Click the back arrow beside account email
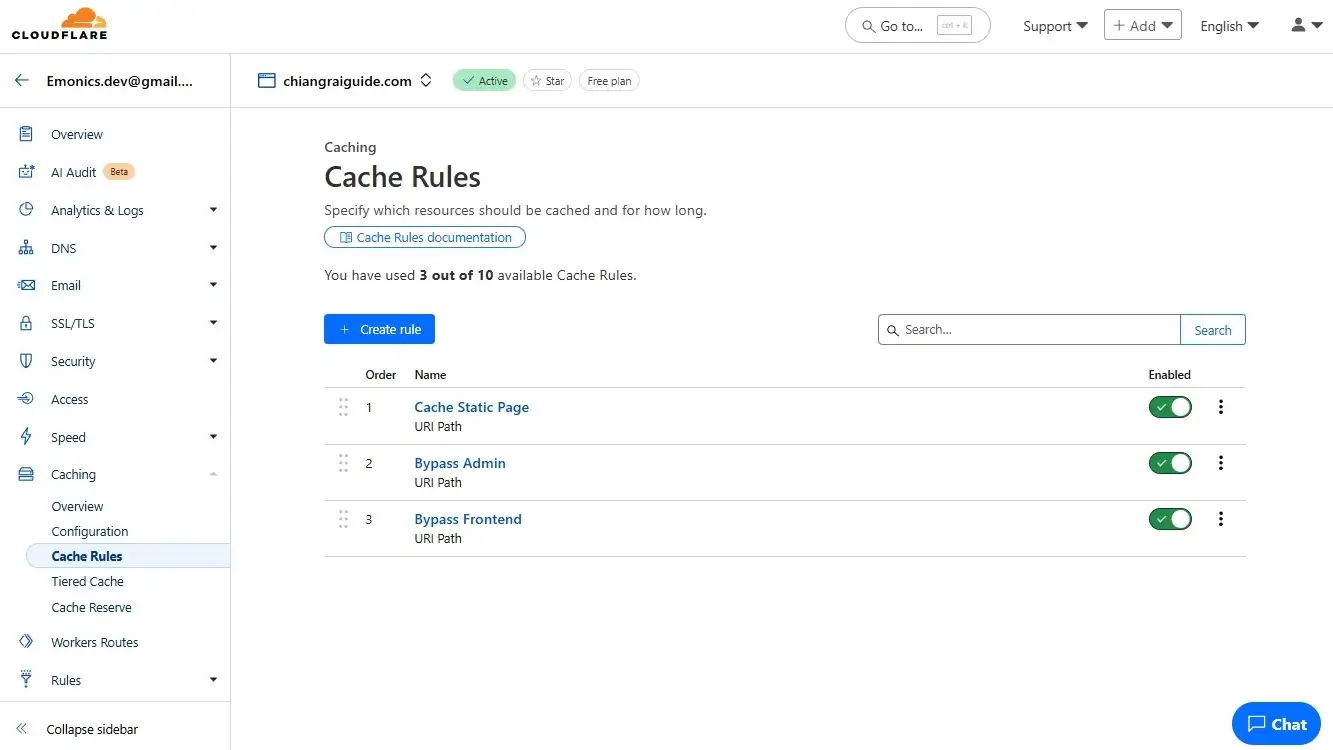Screen dimensions: 1333x750 point(22,81)
